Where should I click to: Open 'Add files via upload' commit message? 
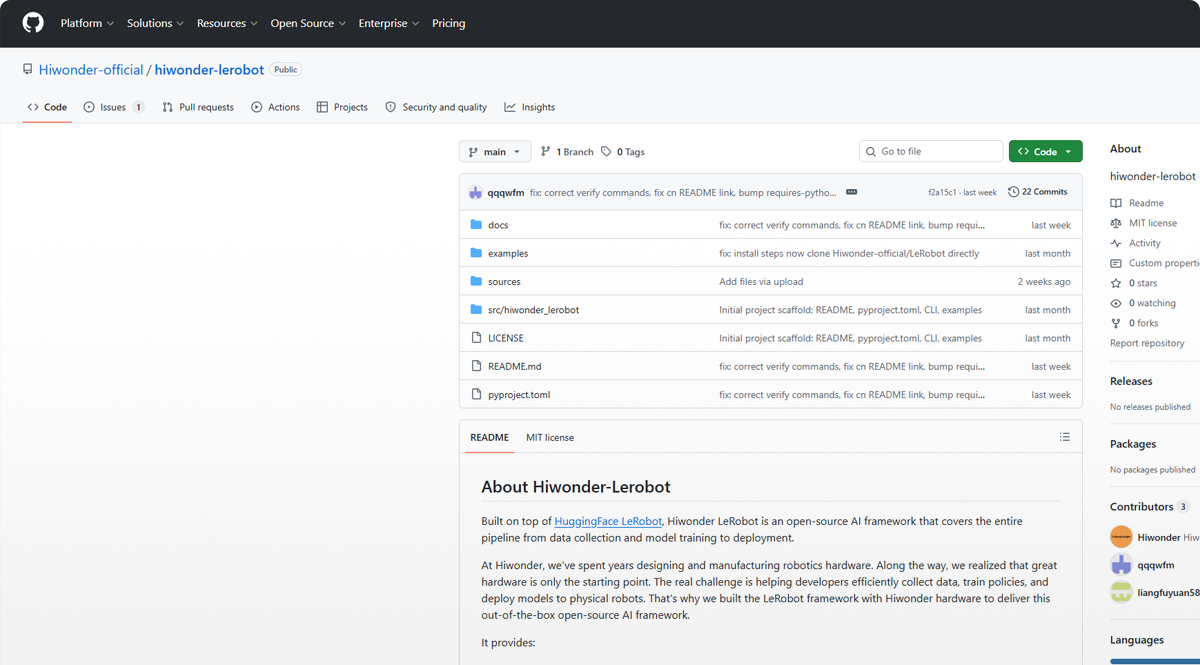click(761, 282)
